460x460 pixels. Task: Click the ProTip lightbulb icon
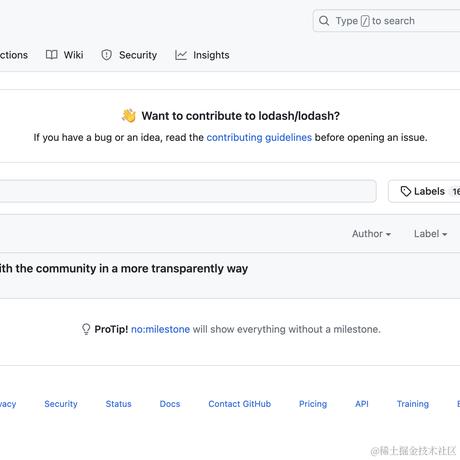click(86, 329)
